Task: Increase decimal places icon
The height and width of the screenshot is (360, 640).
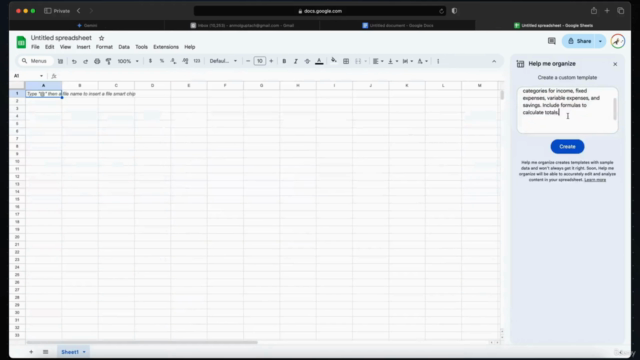Action: (185, 61)
